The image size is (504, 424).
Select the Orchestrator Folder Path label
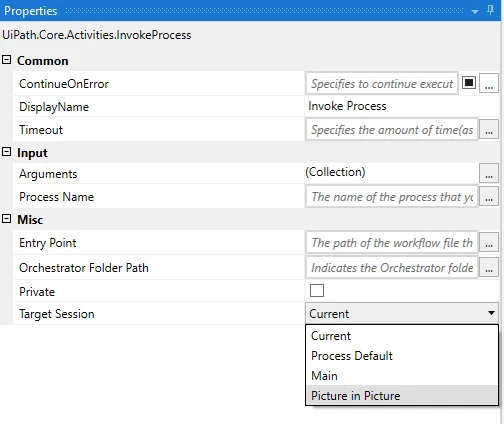click(84, 268)
